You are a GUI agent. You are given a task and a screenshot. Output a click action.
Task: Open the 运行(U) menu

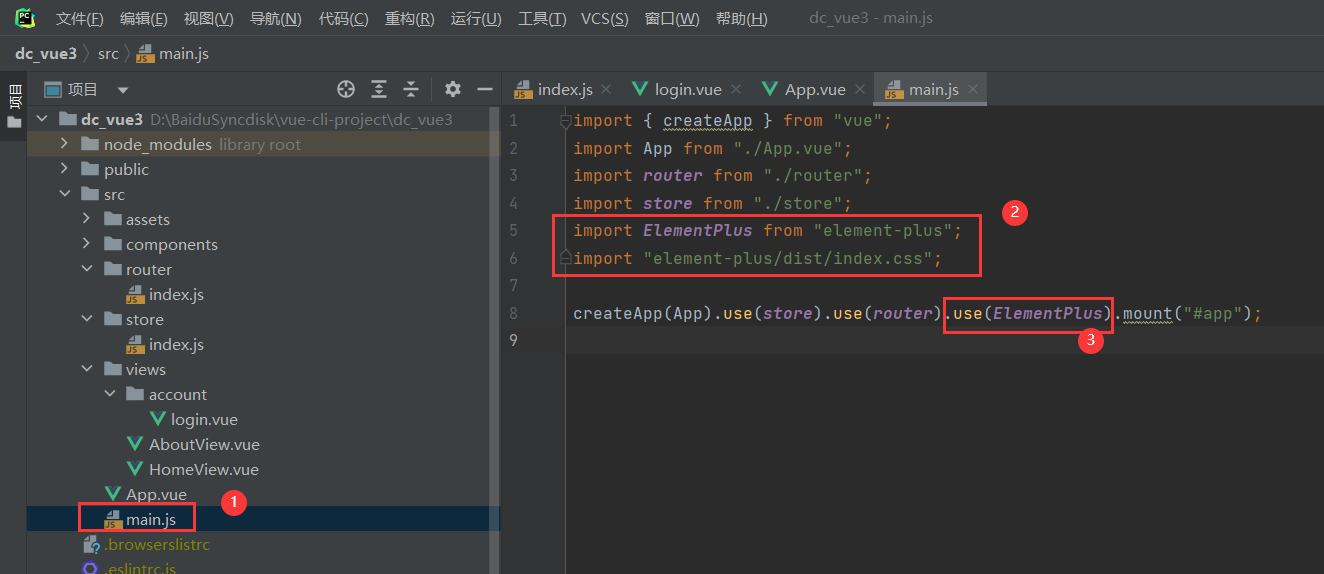coord(476,19)
